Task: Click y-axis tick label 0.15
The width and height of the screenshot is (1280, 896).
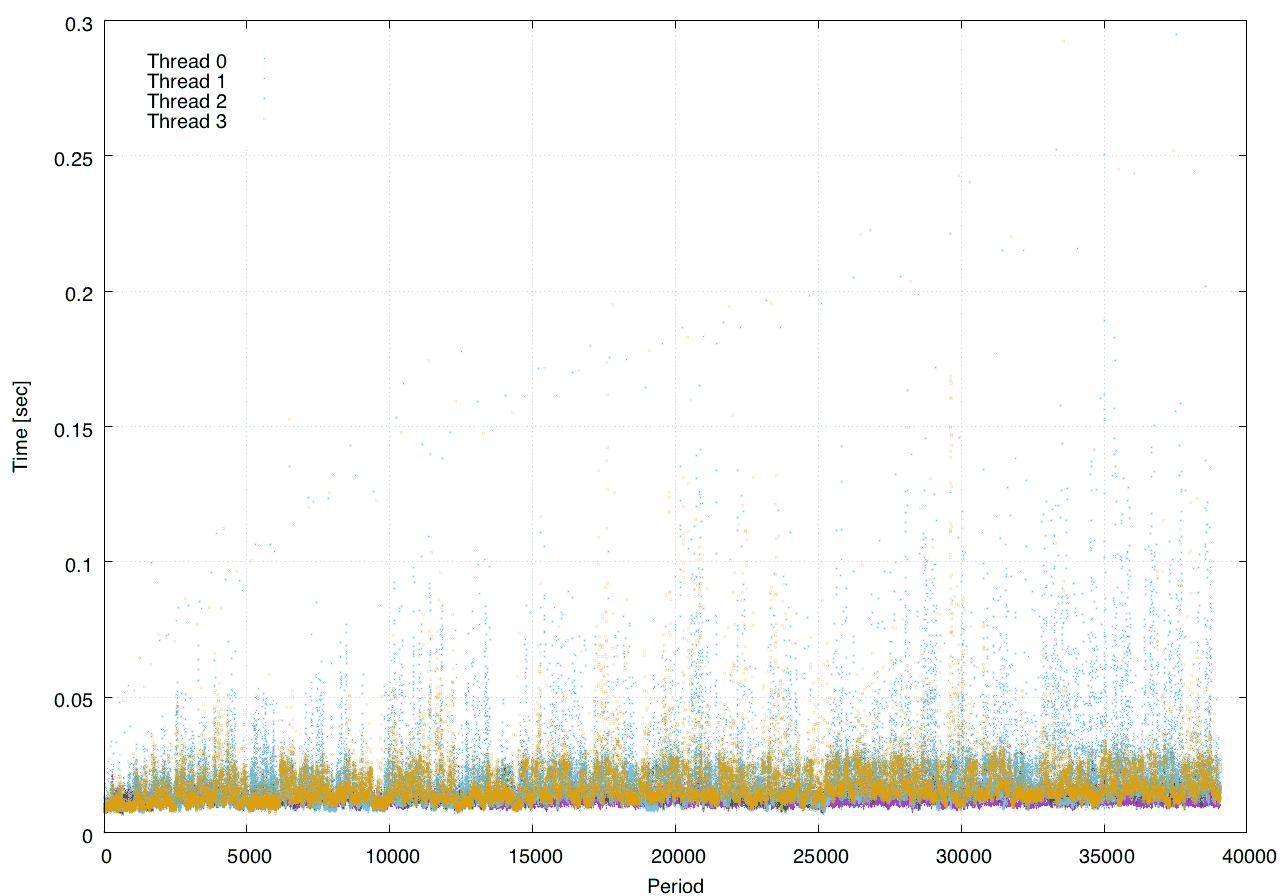Action: point(75,428)
